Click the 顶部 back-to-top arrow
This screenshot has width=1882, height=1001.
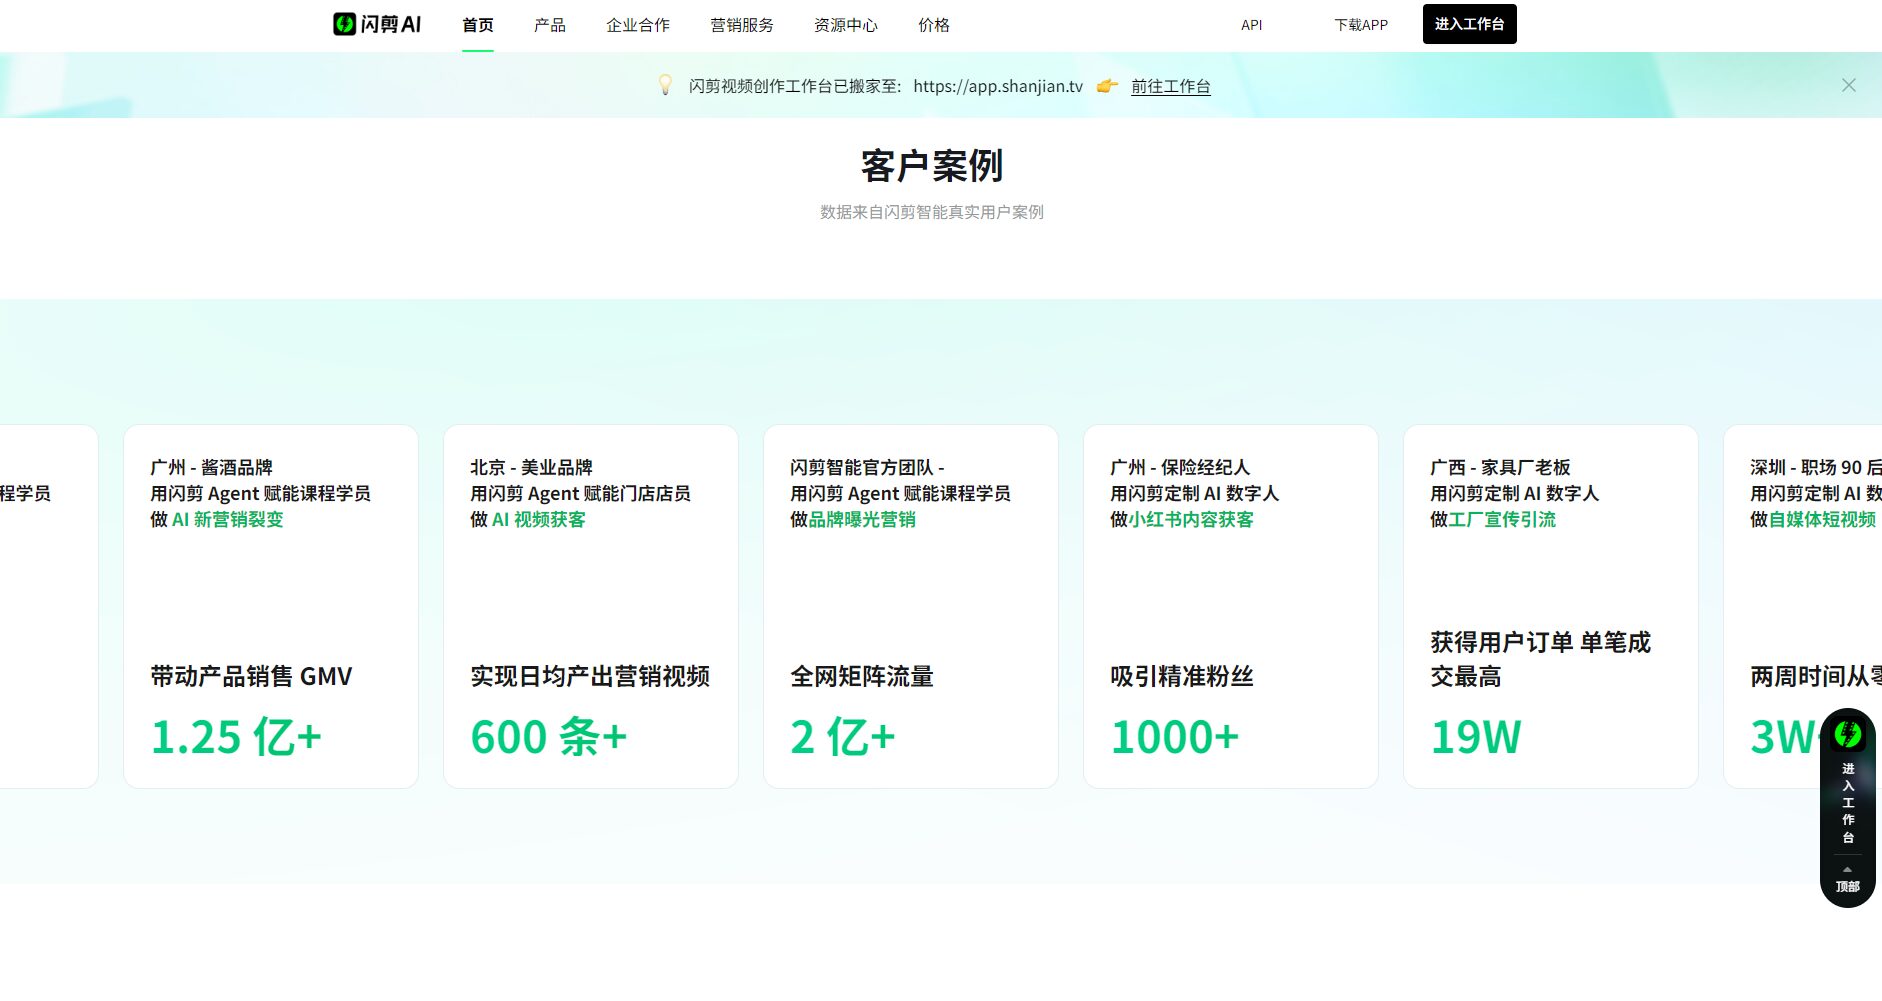tap(1848, 880)
